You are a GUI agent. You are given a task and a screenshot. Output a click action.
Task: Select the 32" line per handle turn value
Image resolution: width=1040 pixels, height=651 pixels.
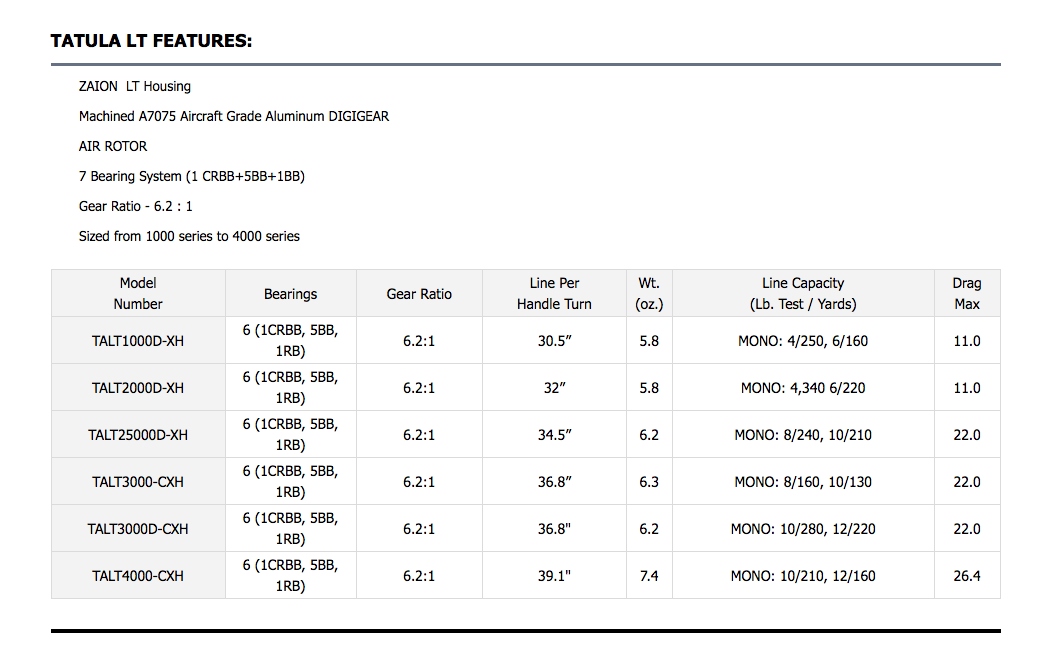(x=554, y=388)
